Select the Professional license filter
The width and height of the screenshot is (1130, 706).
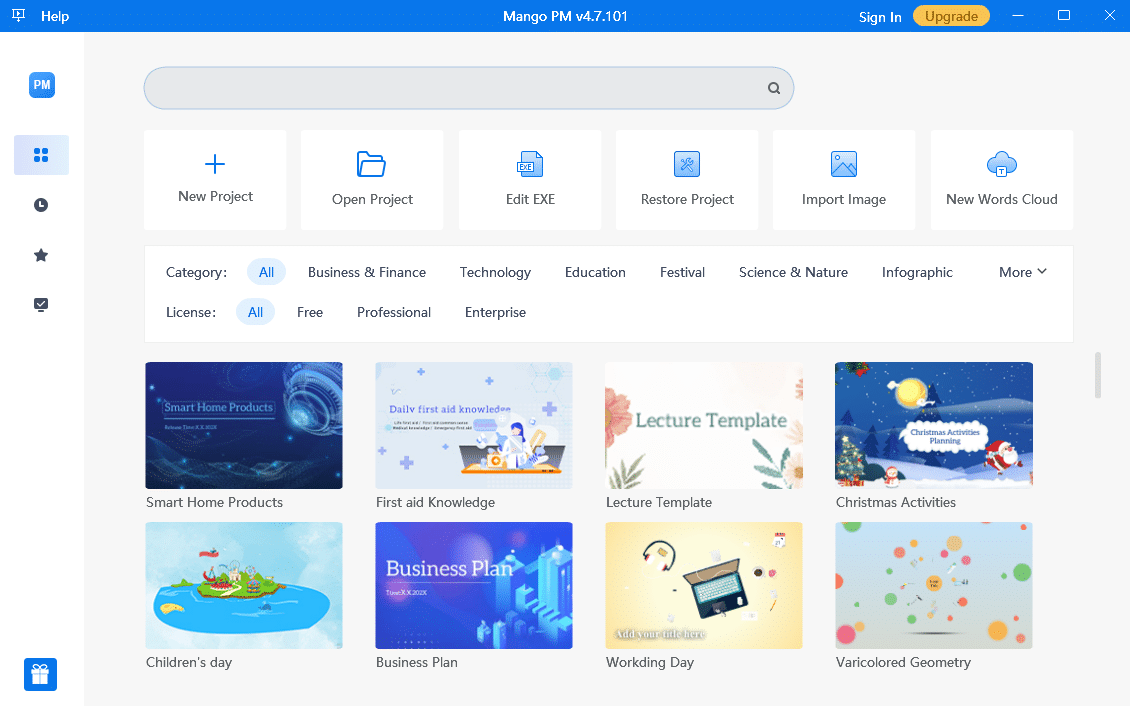point(394,312)
